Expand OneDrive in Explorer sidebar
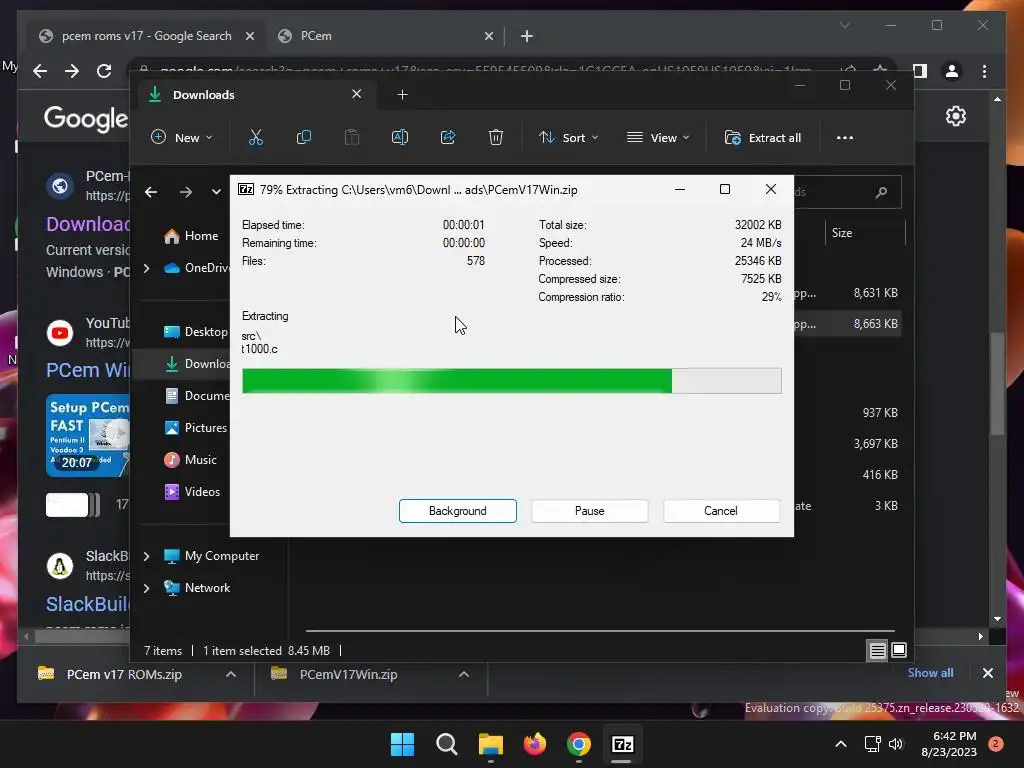Image resolution: width=1024 pixels, height=768 pixels. pos(146,268)
